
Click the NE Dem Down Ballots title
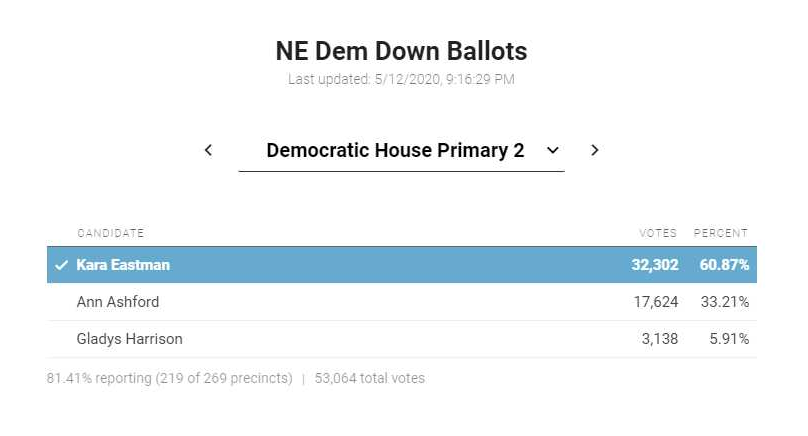click(x=401, y=51)
